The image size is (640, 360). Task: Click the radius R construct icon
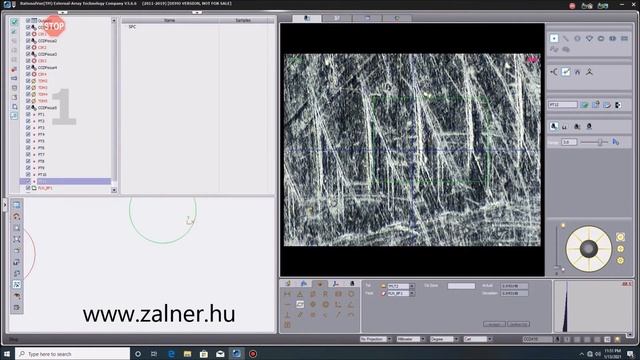point(325,294)
